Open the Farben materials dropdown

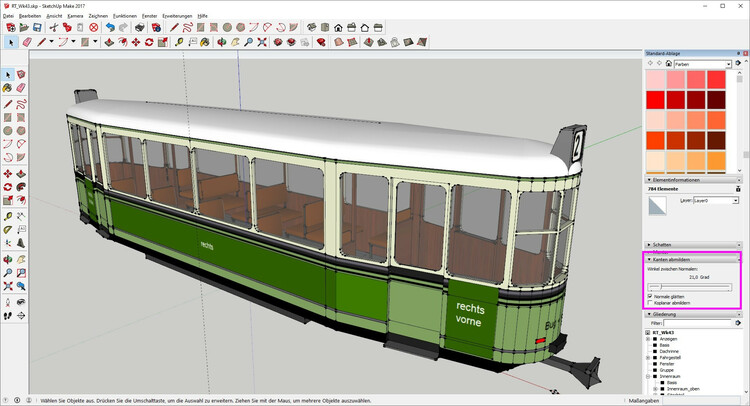(x=704, y=63)
